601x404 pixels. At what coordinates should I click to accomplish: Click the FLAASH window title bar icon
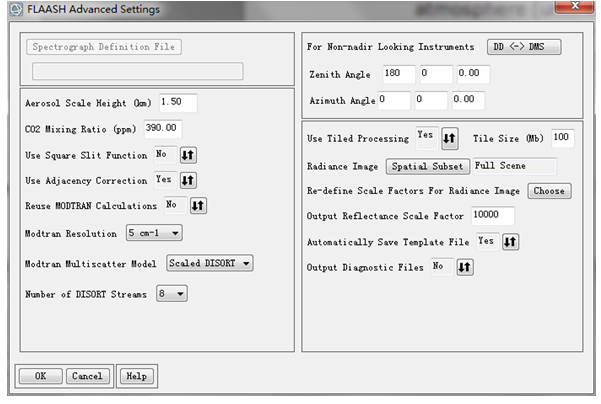(x=16, y=9)
